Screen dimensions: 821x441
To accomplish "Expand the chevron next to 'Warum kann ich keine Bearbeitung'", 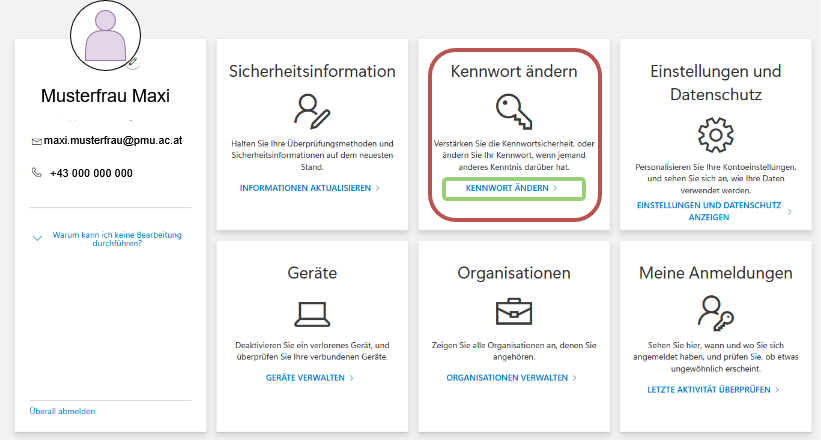I will pos(37,238).
